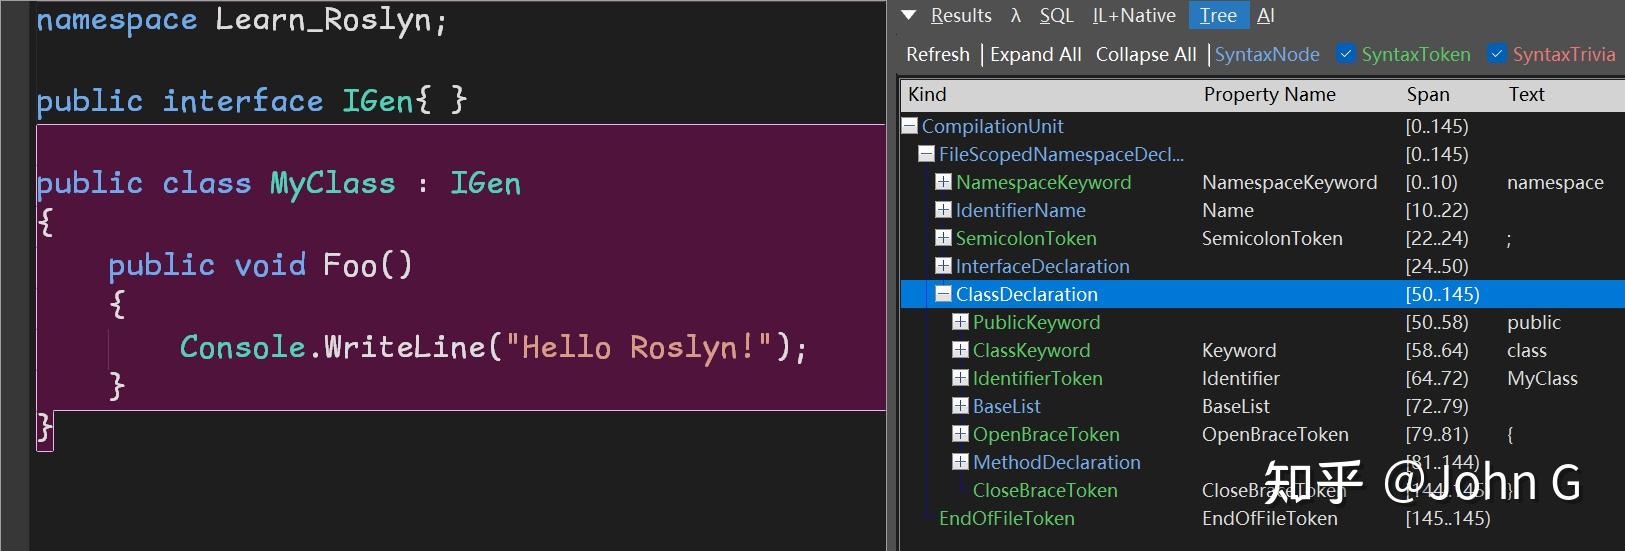Collapse the results pane with the triangle arrow
Viewport: 1625px width, 551px height.
coord(909,15)
